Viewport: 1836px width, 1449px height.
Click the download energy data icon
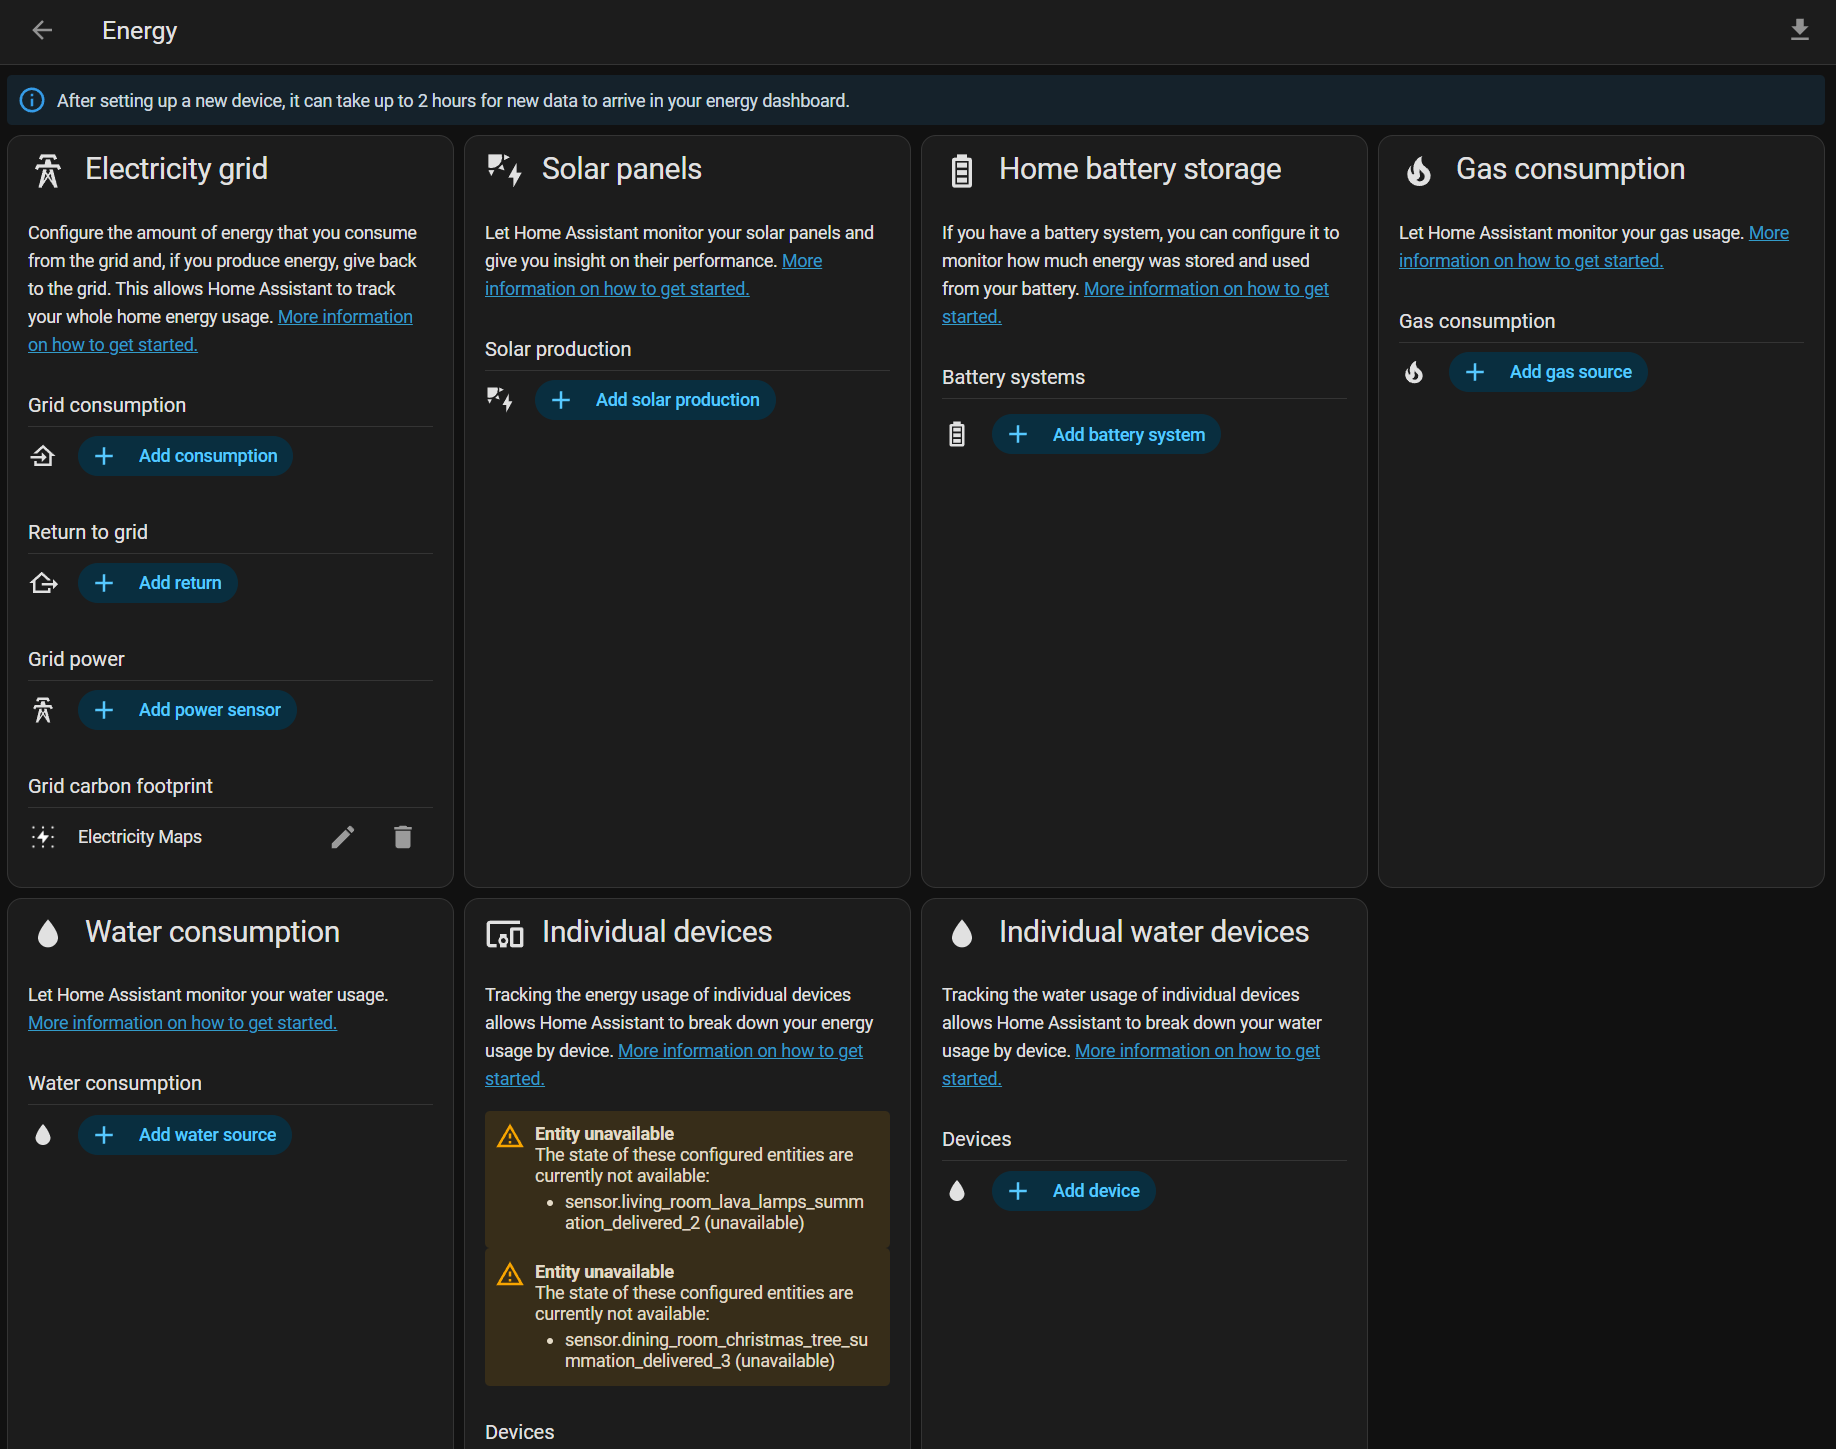[1799, 30]
